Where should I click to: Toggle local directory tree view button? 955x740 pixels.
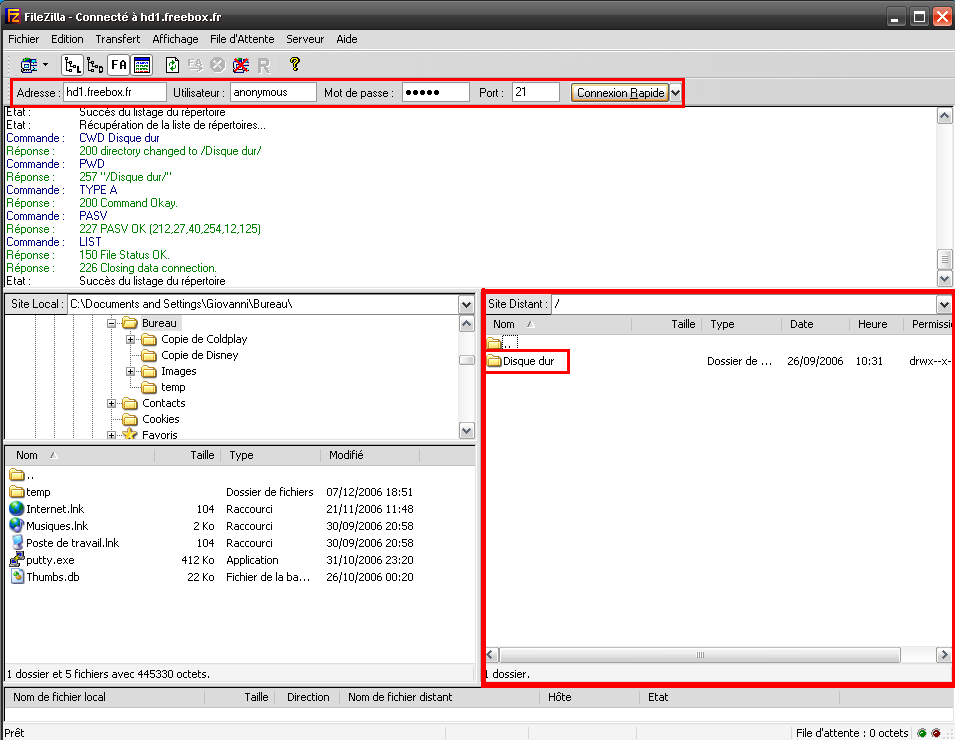(72, 65)
